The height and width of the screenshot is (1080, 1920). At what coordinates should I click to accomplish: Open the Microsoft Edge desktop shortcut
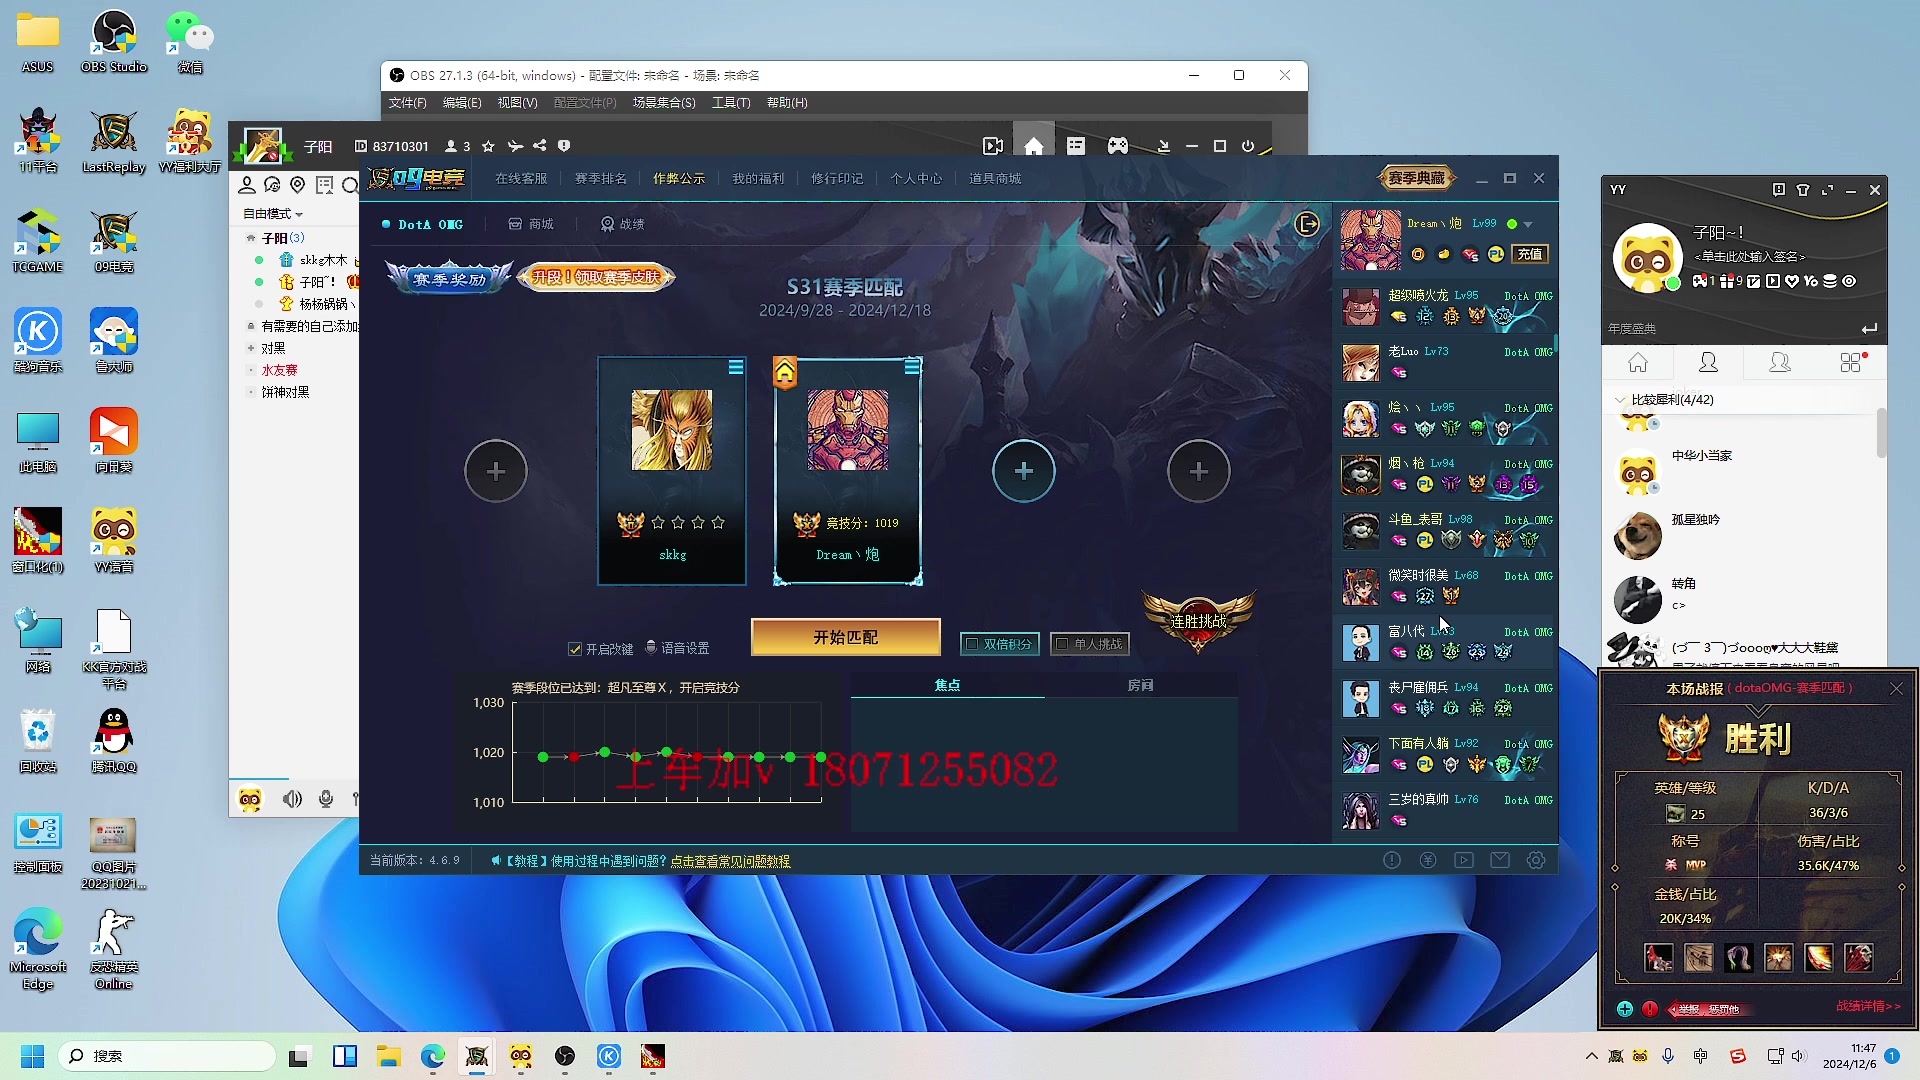(38, 948)
